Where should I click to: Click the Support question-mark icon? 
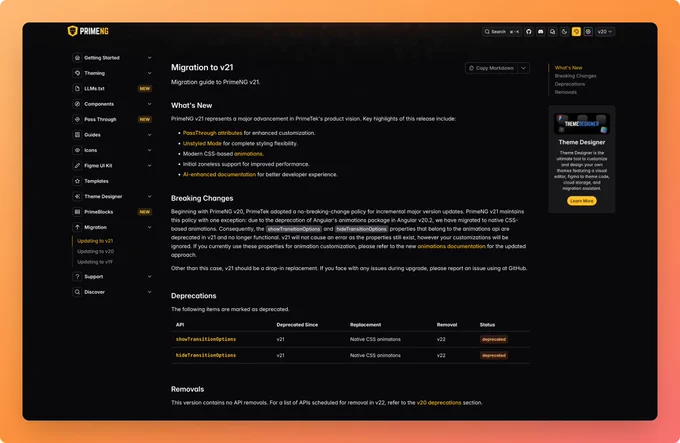pyautogui.click(x=77, y=277)
